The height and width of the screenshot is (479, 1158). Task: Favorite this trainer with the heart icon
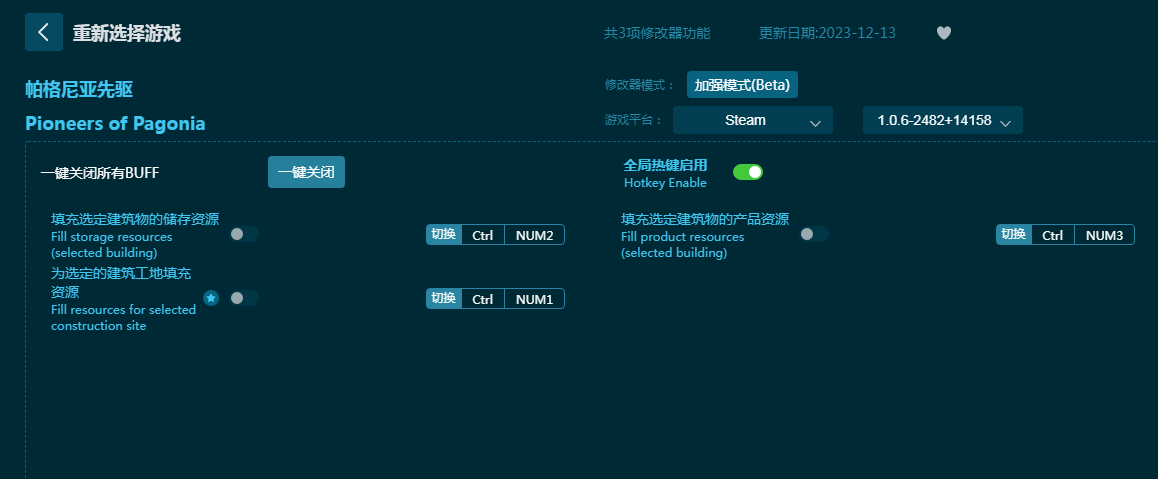tap(943, 33)
